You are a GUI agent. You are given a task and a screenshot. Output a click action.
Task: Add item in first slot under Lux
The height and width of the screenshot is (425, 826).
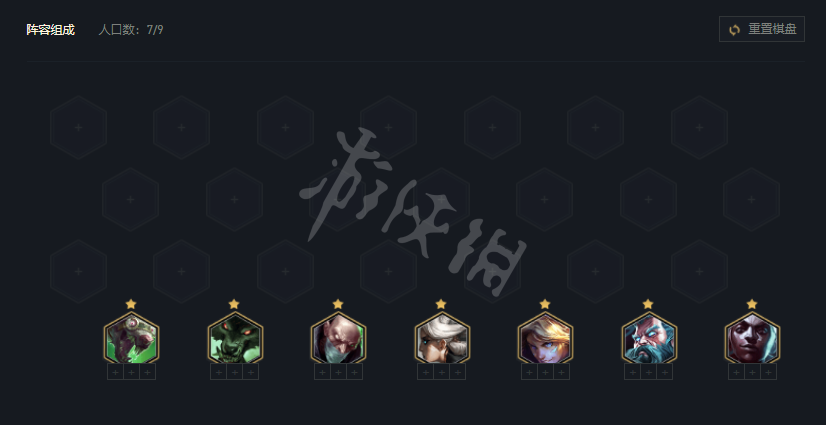coord(529,372)
